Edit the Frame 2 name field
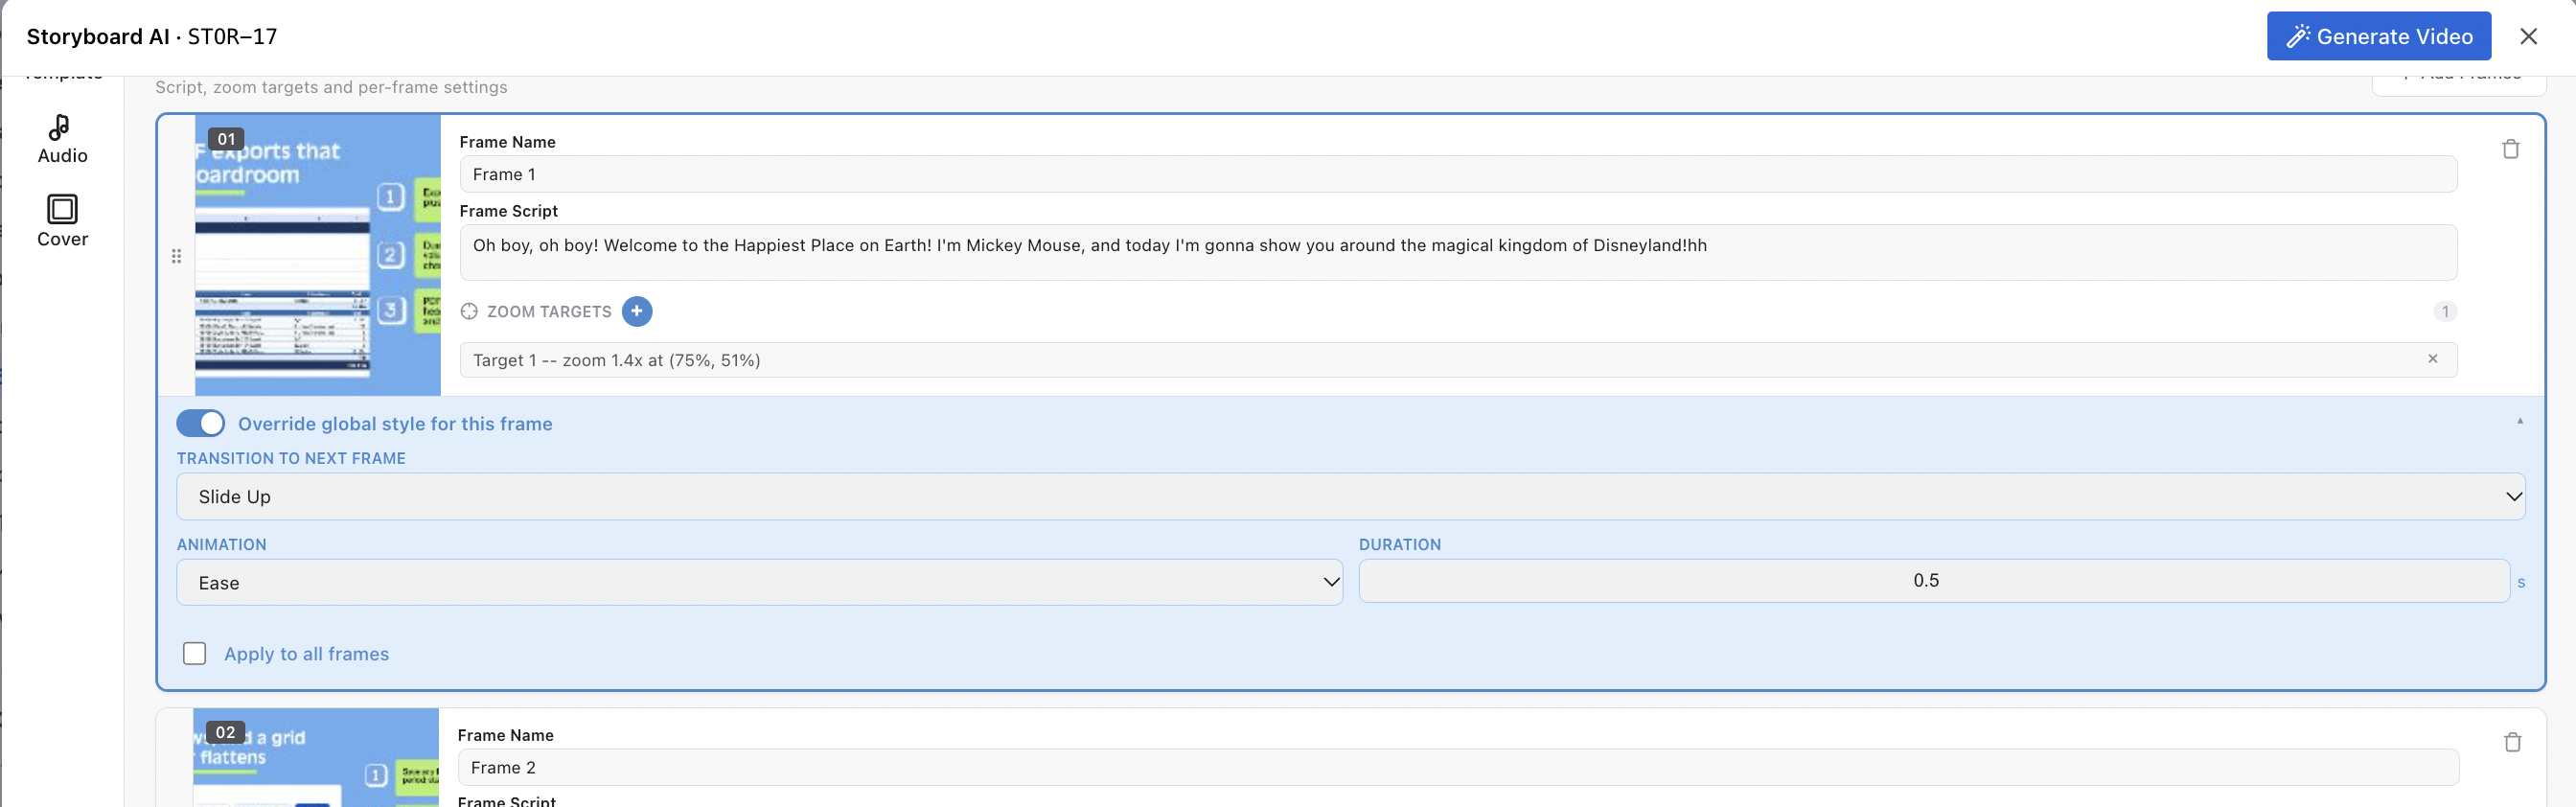Image resolution: width=2576 pixels, height=807 pixels. click(1458, 767)
